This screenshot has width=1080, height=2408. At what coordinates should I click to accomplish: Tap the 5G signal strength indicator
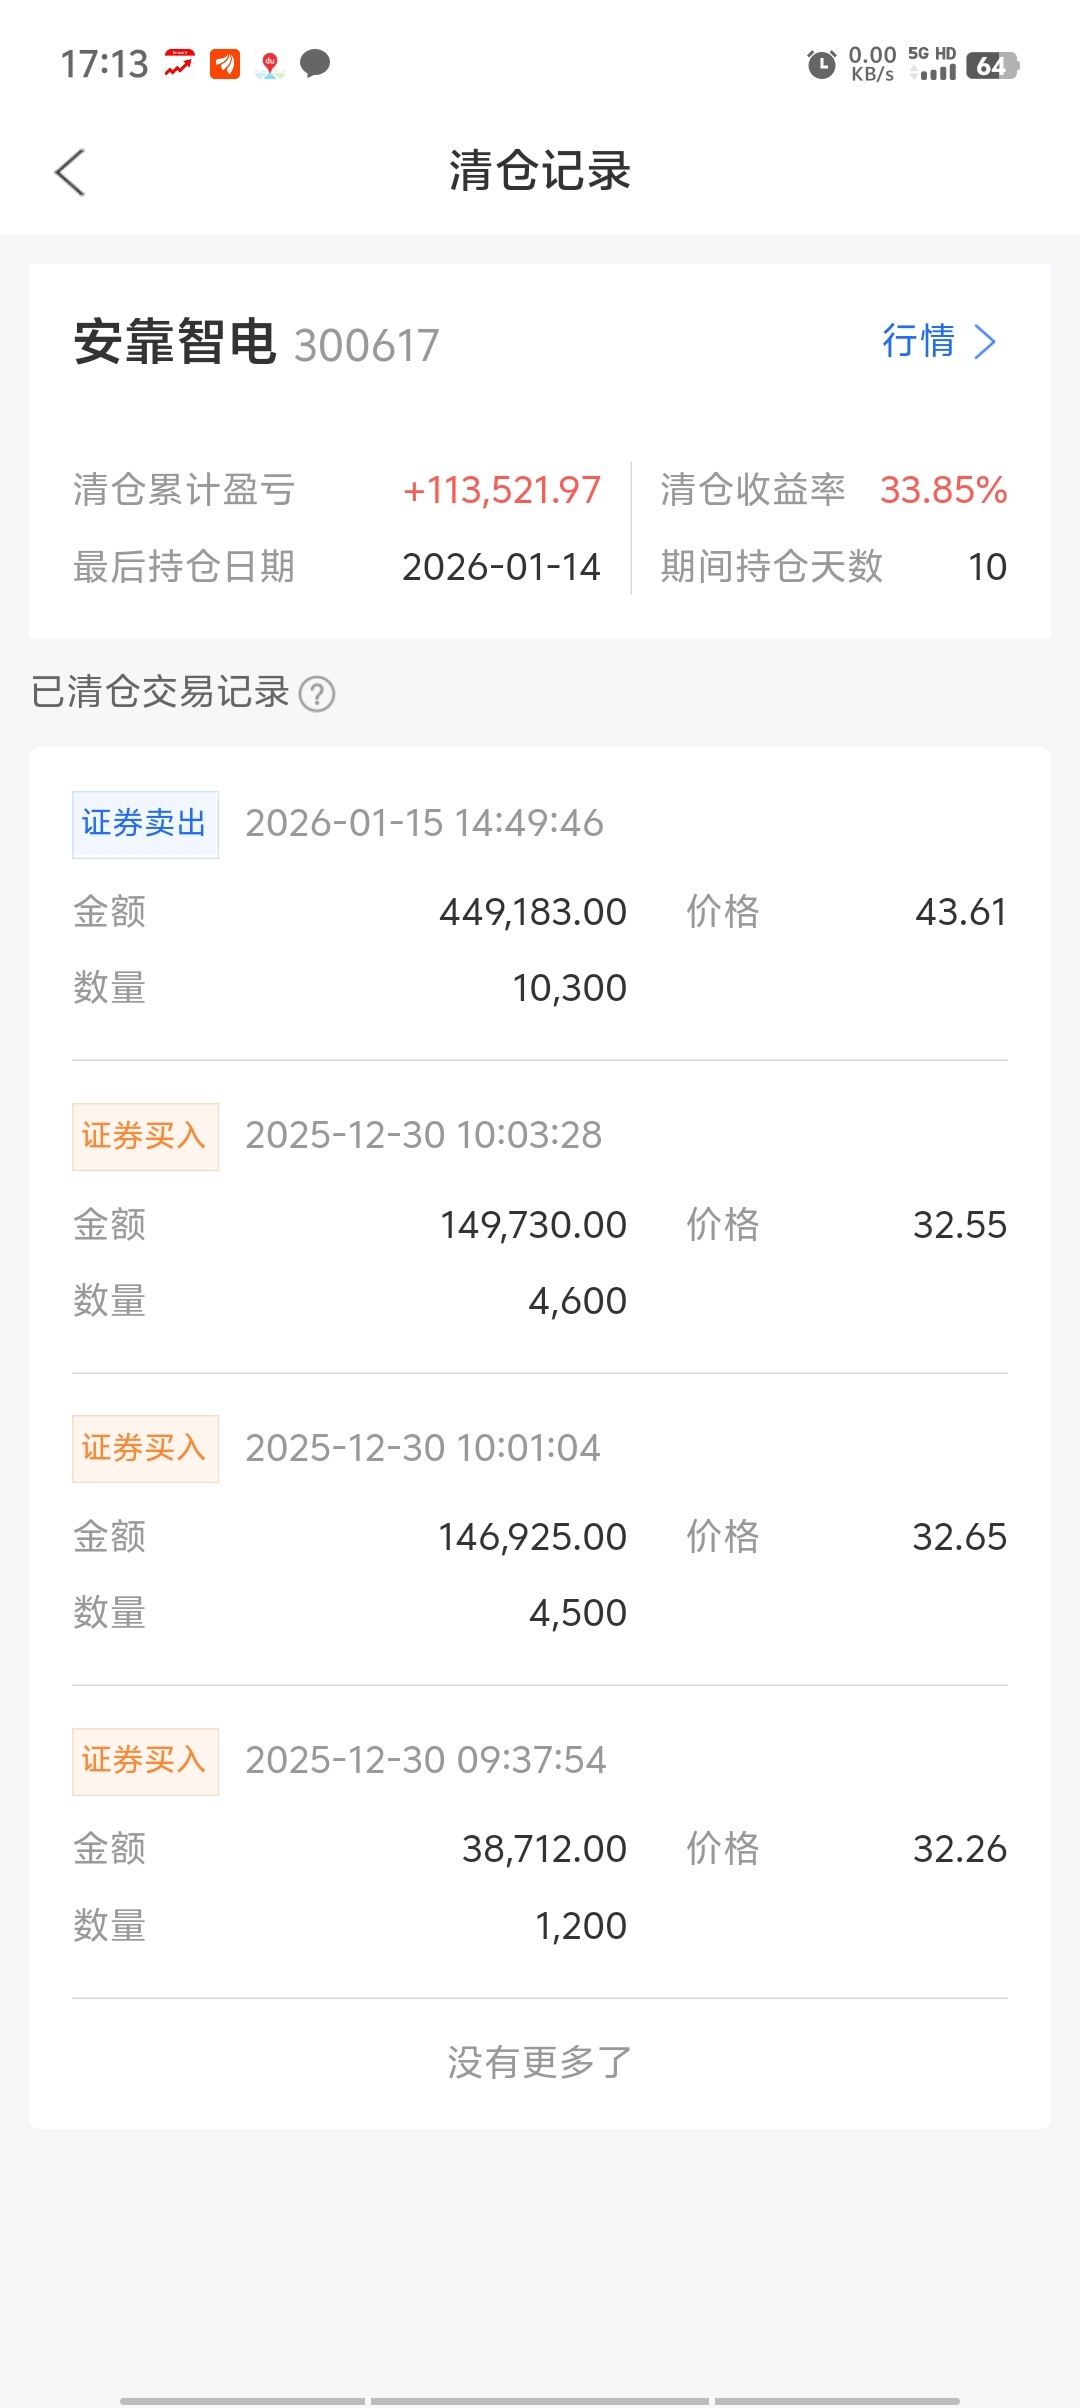(933, 64)
